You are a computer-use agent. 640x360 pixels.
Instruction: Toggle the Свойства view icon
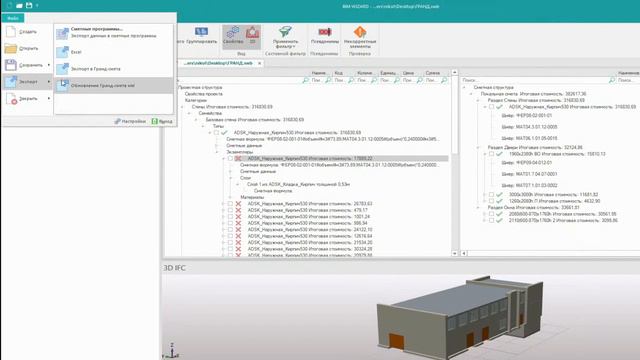tap(233, 32)
